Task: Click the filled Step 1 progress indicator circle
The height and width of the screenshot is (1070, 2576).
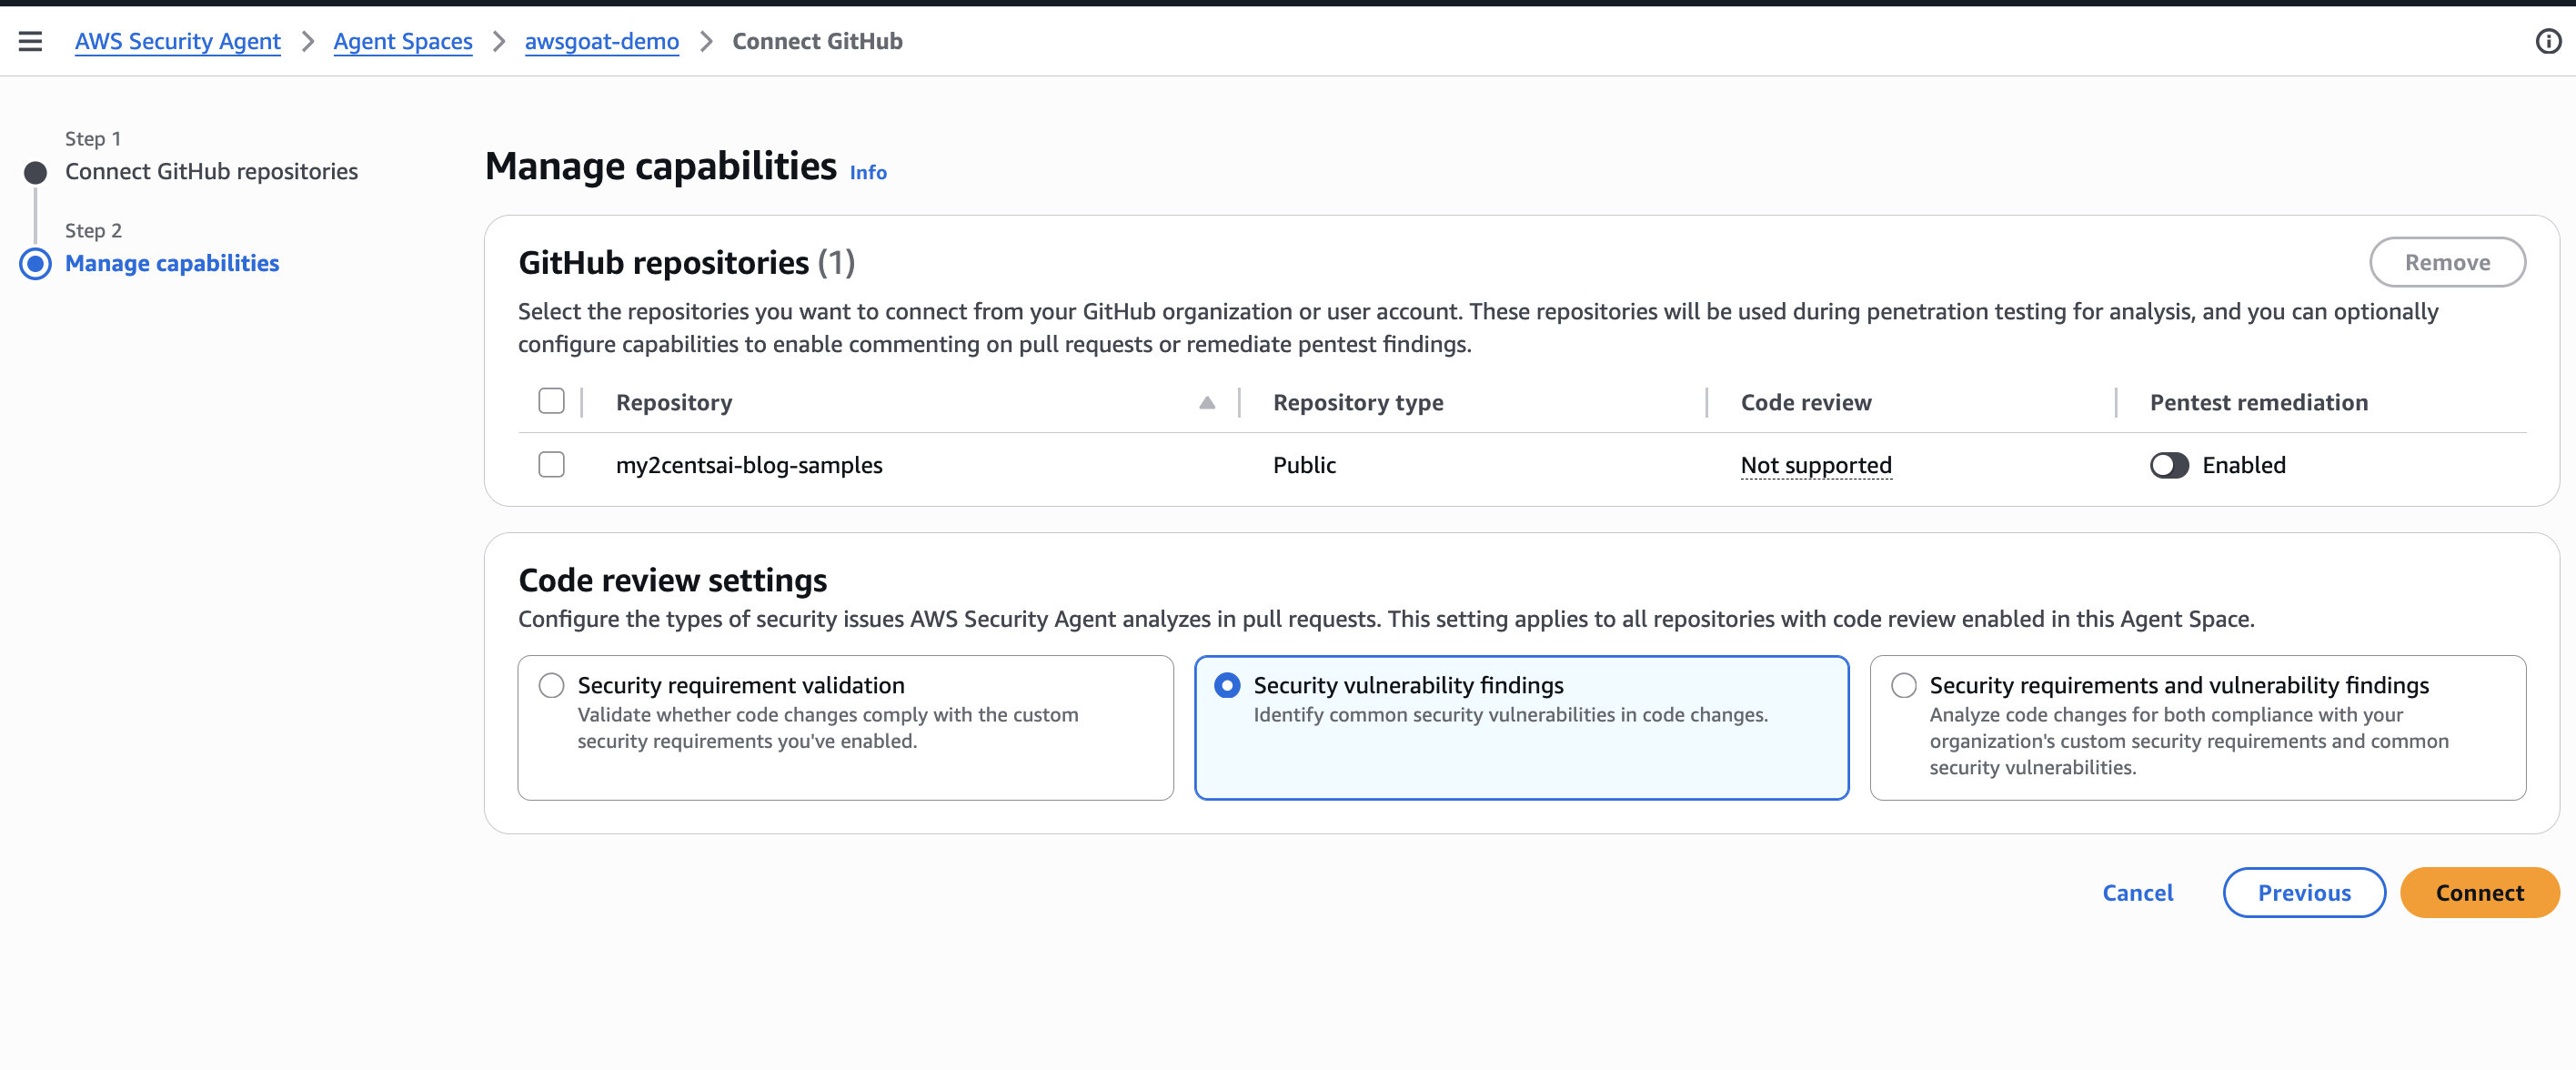Action: 35,171
